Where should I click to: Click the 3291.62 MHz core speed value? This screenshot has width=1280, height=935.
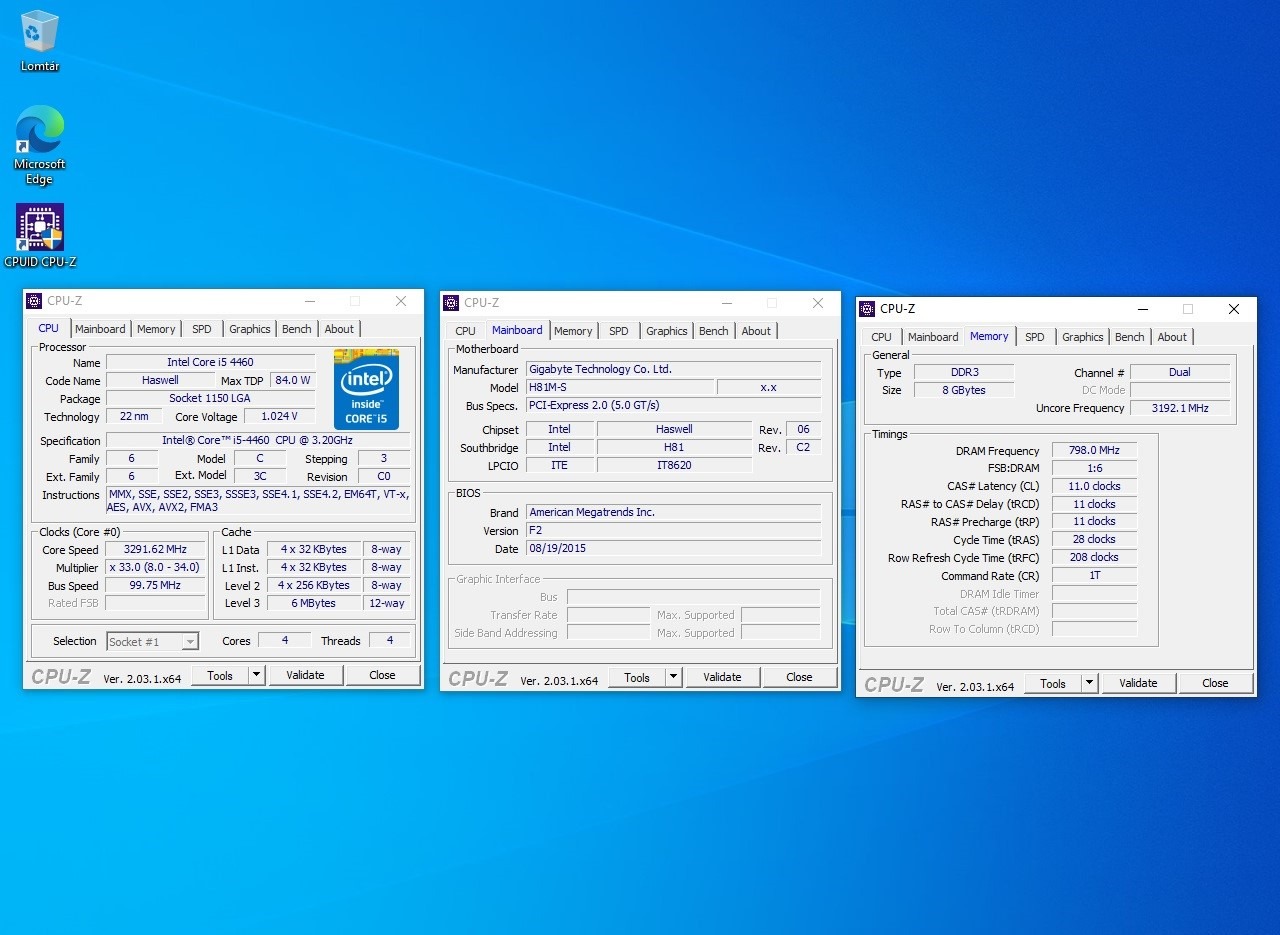tap(155, 549)
